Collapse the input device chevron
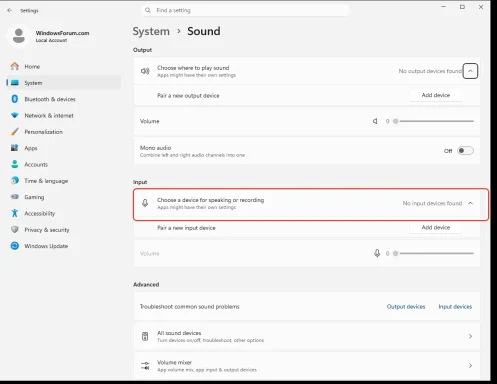497x384 pixels. [x=470, y=203]
